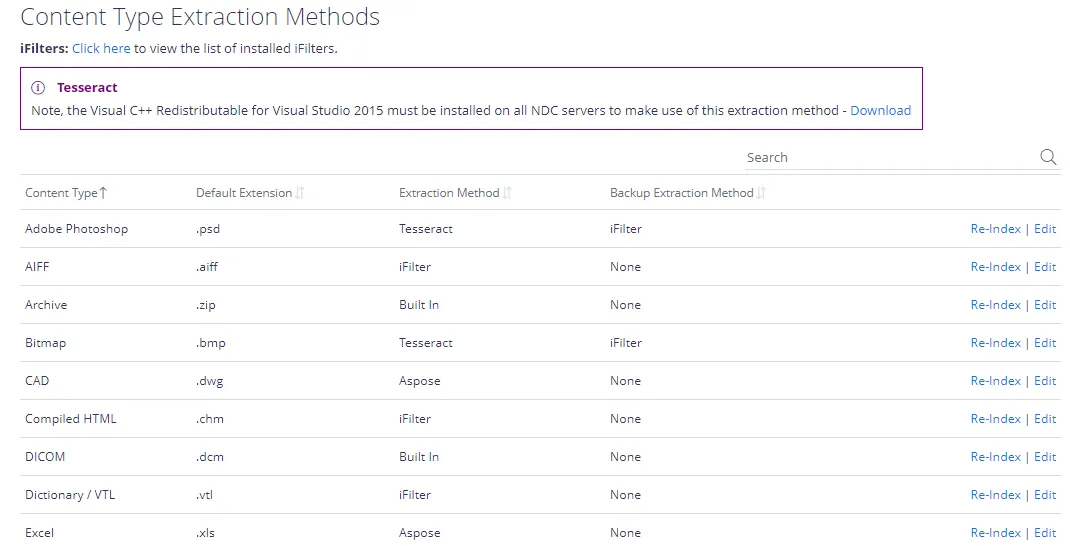Click Backup Extraction Method sort arrows
The height and width of the screenshot is (546, 1070).
click(x=762, y=193)
